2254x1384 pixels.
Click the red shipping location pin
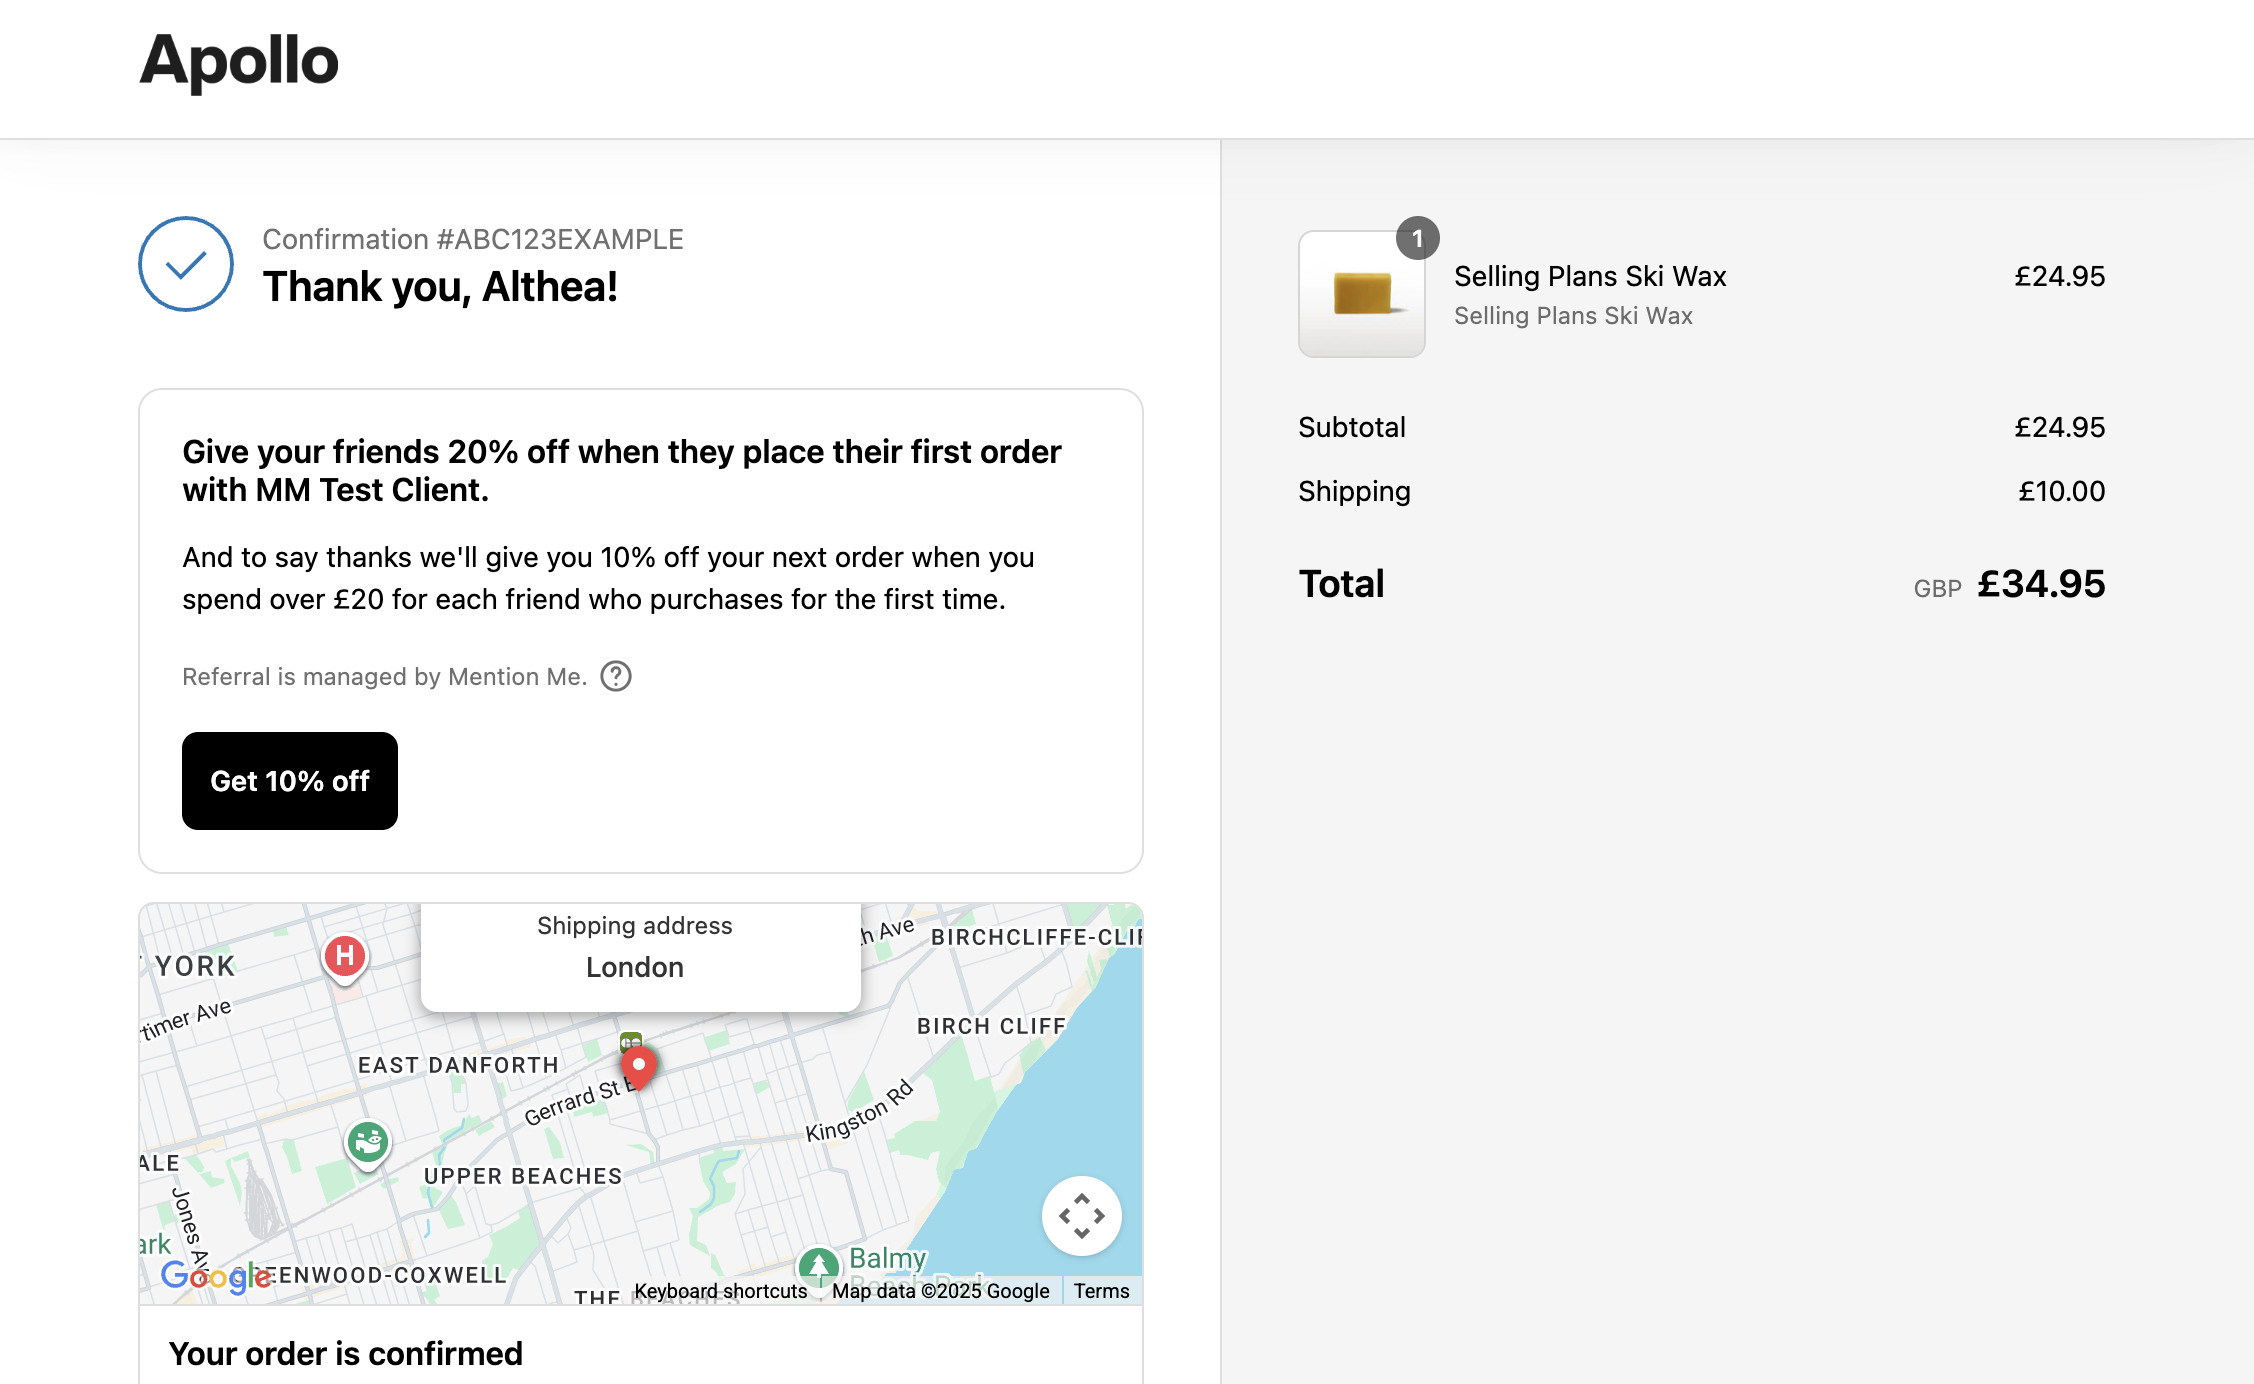[639, 1066]
